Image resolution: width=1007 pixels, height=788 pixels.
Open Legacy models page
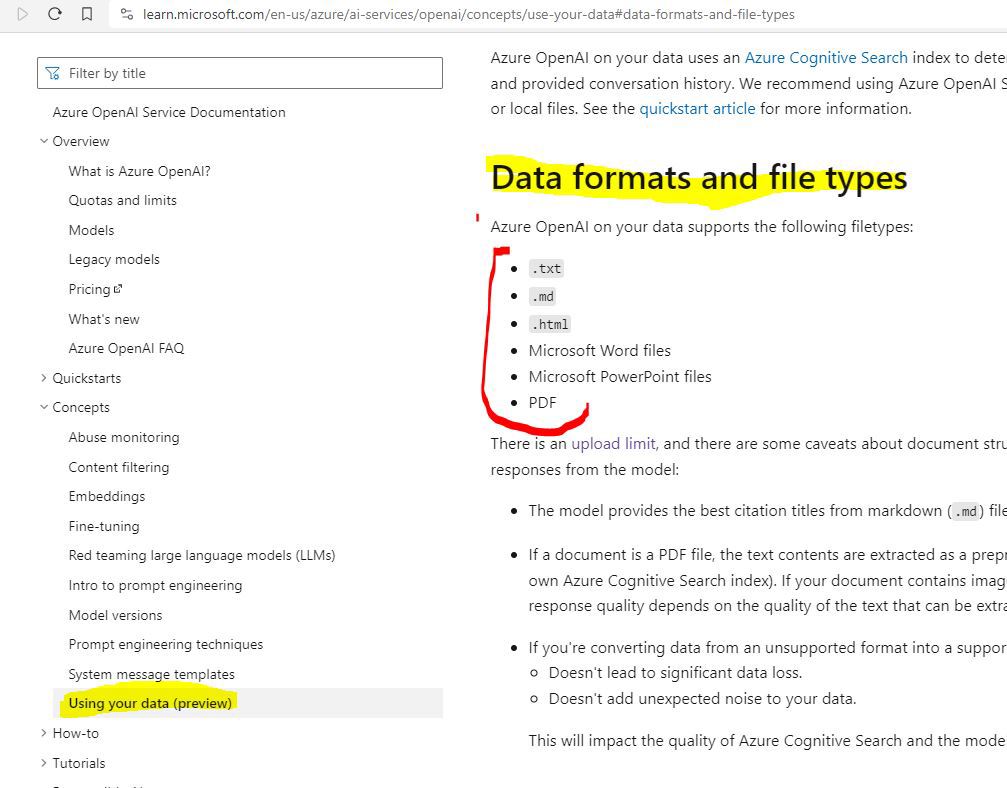tap(114, 259)
